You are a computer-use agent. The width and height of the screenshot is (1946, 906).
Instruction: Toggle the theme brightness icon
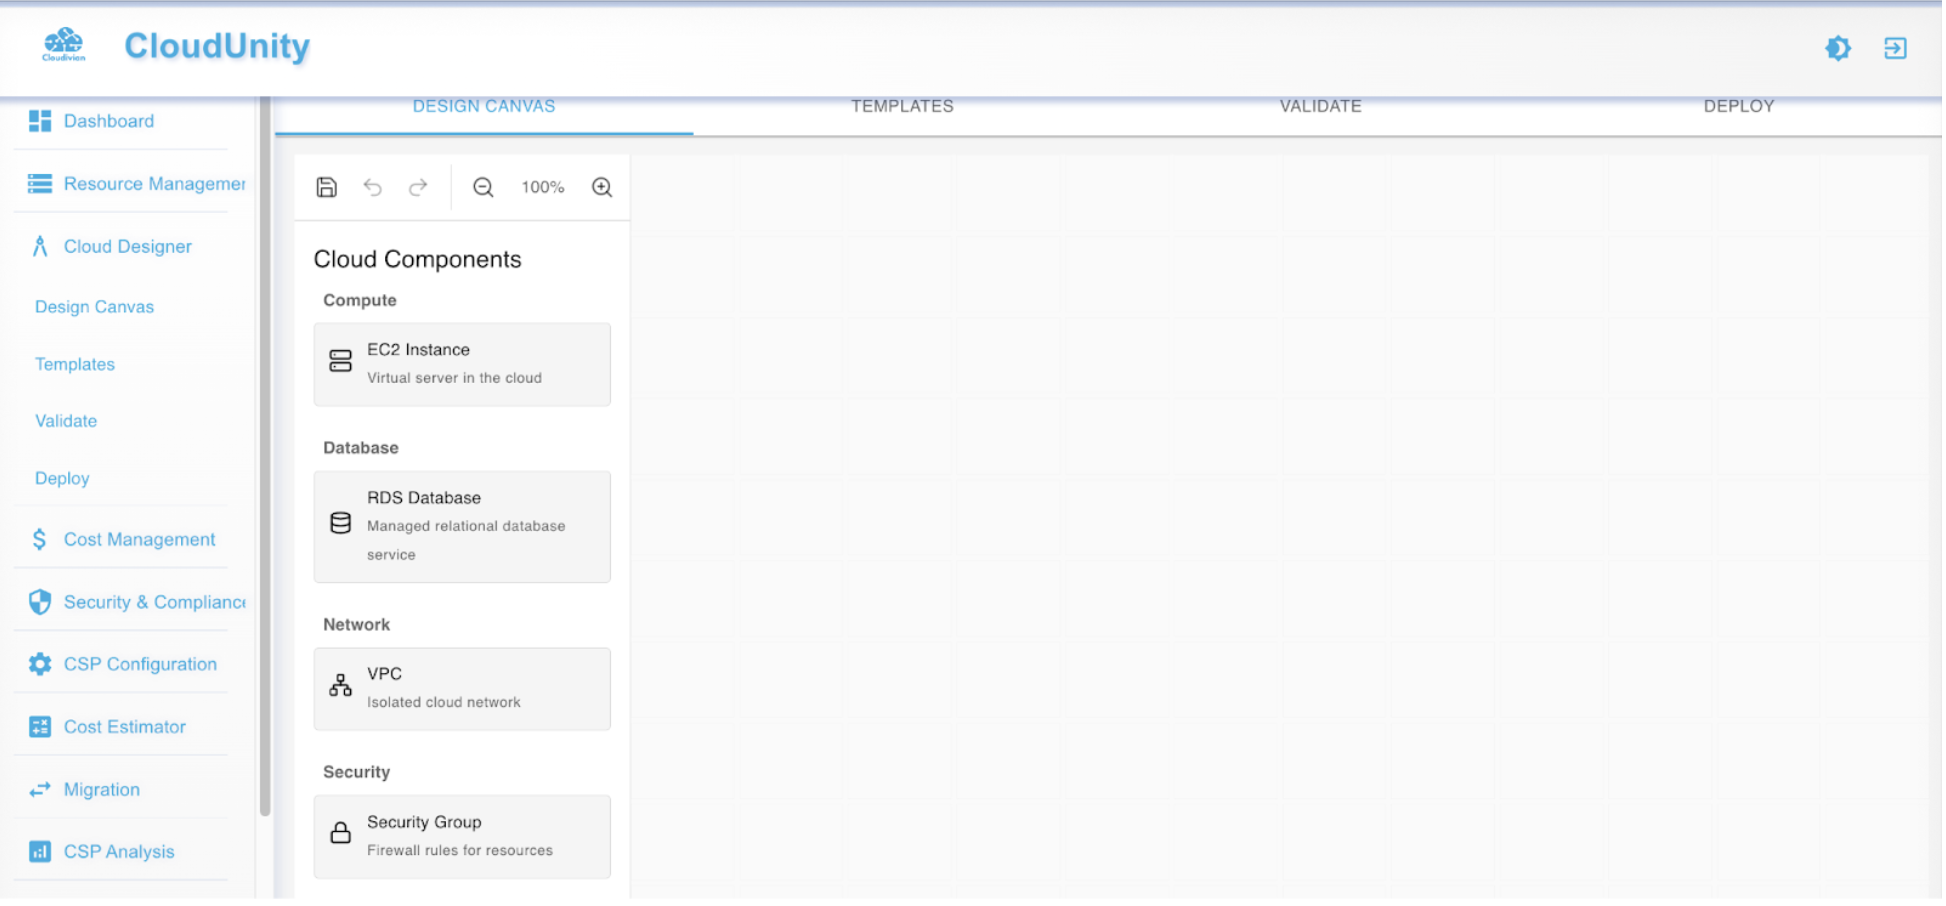(1837, 48)
